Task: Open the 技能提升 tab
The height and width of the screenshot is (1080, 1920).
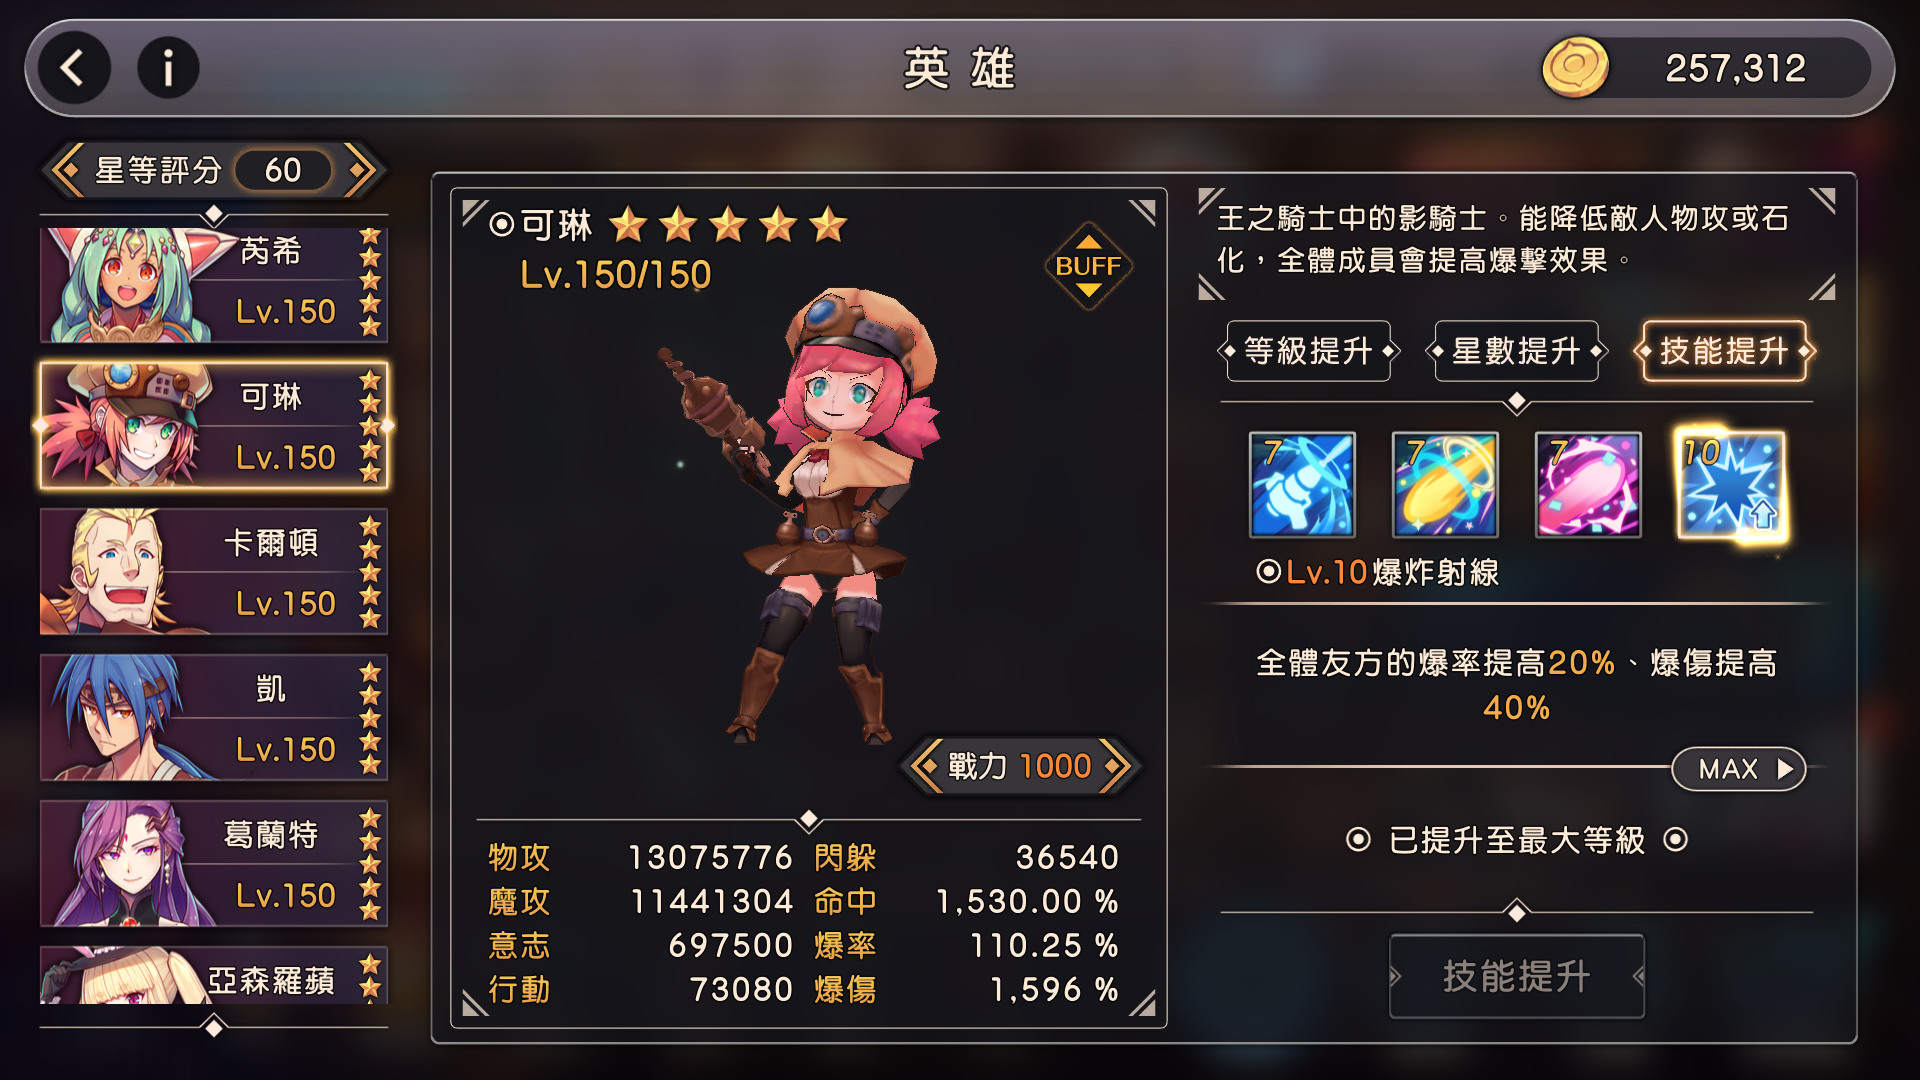Action: click(x=1724, y=351)
